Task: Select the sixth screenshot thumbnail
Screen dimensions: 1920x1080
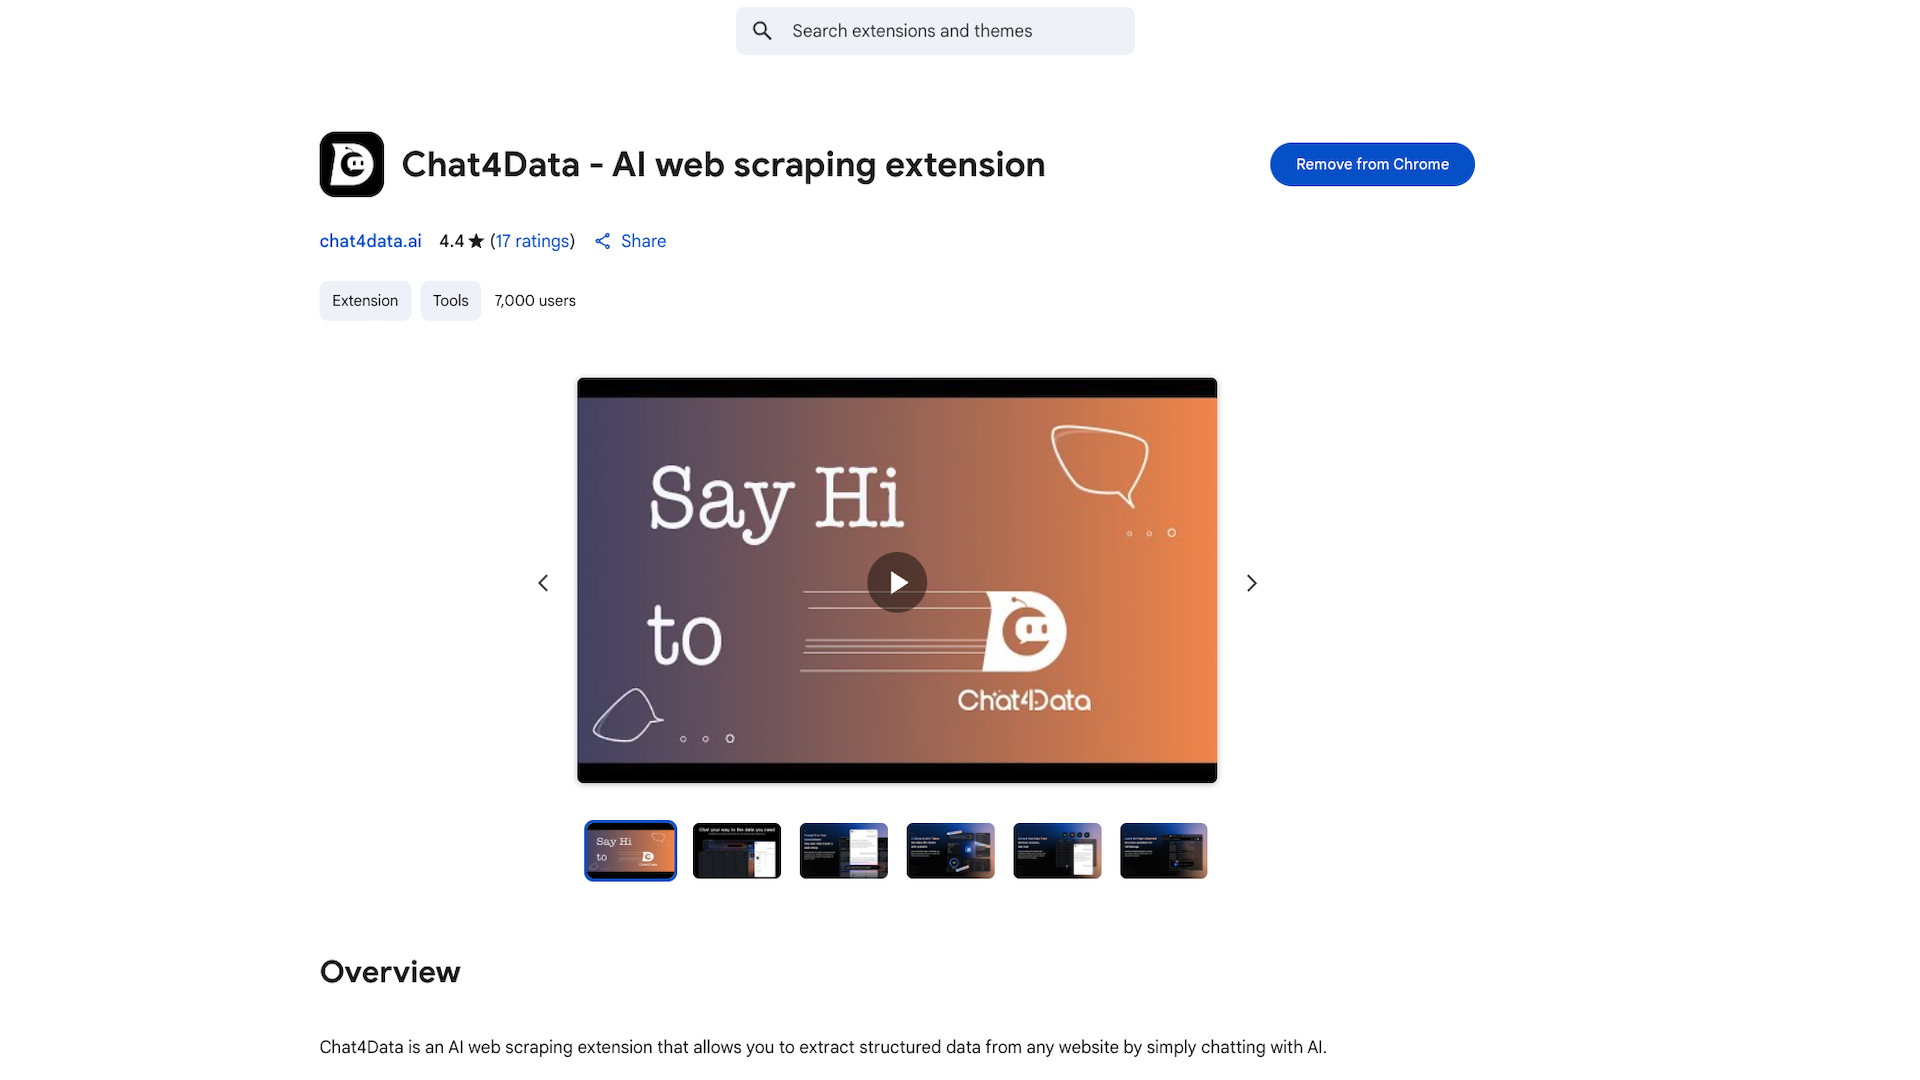Action: coord(1164,851)
